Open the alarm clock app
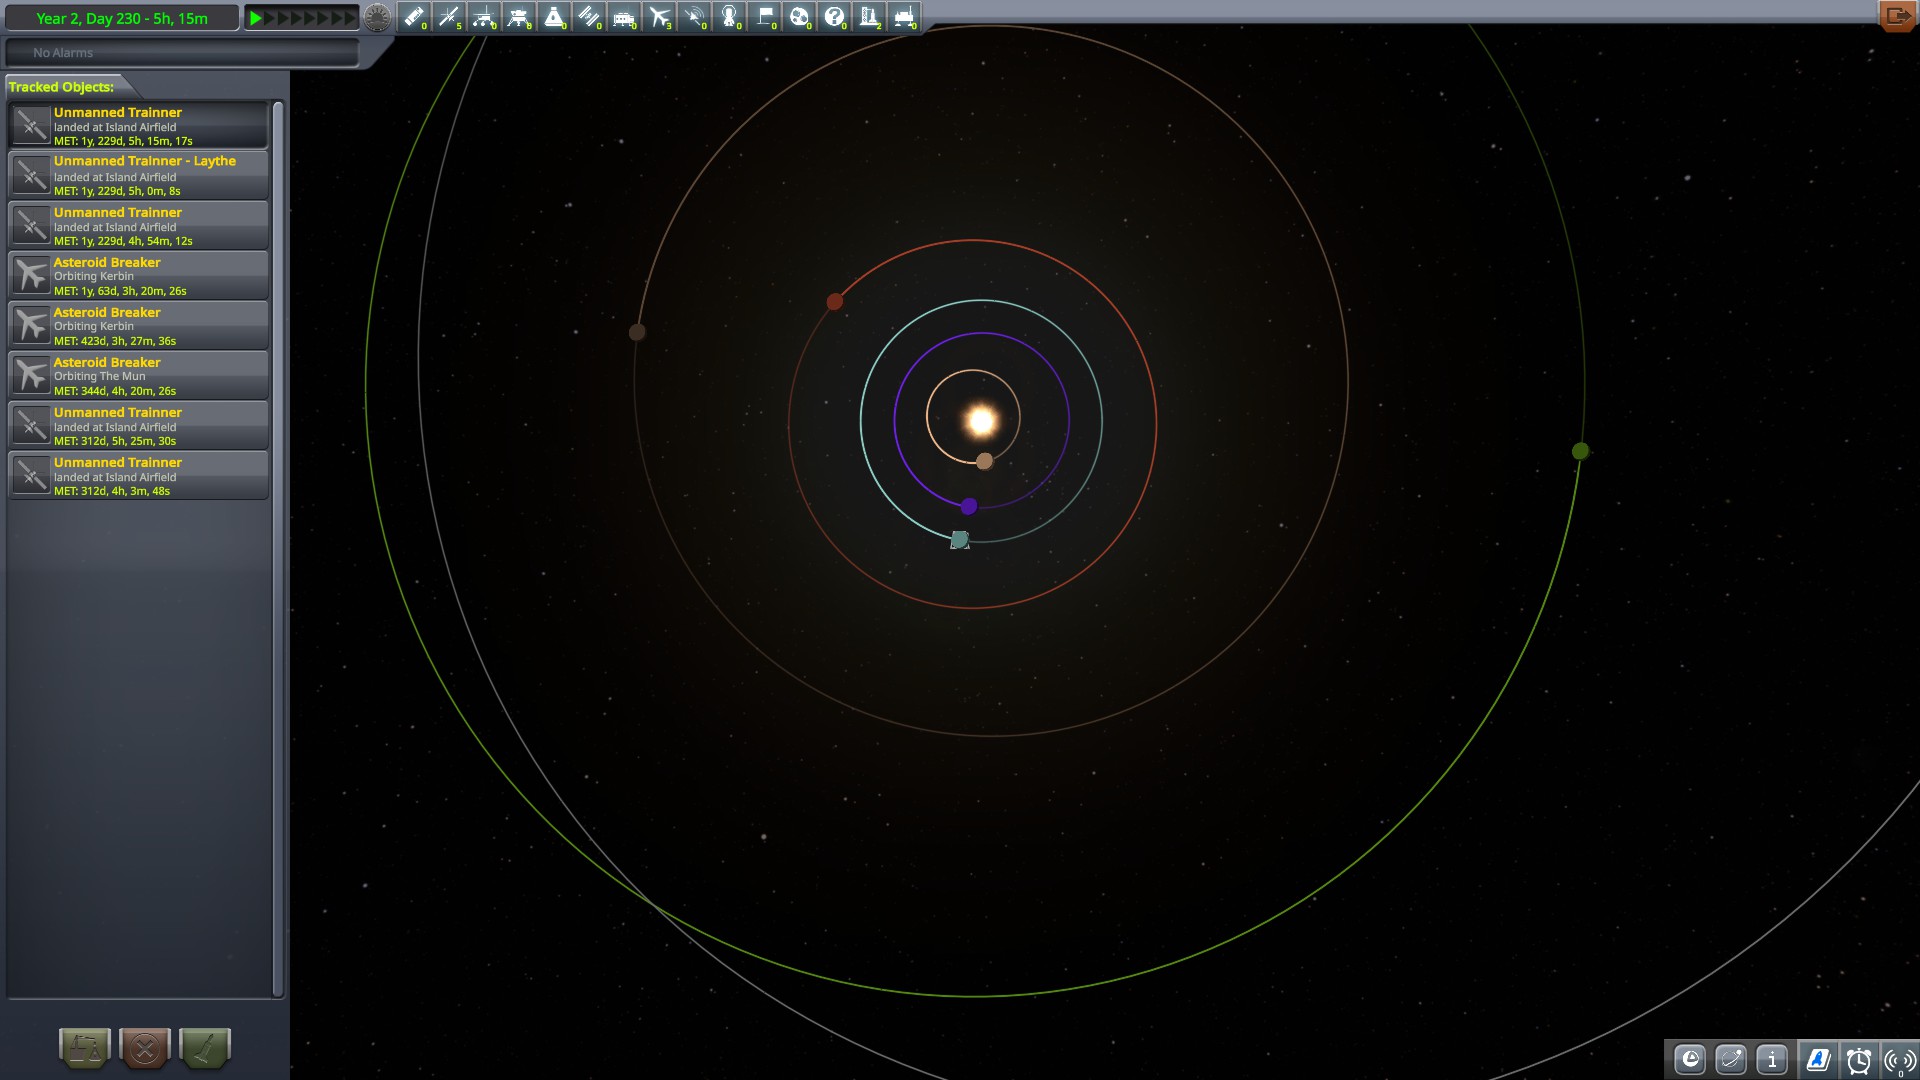 [x=1859, y=1059]
